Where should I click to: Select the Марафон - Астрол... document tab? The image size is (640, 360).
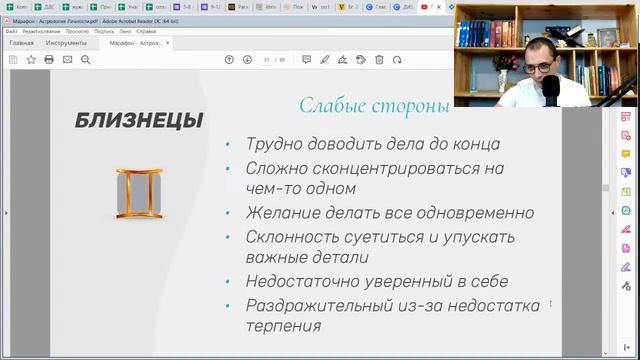(136, 43)
